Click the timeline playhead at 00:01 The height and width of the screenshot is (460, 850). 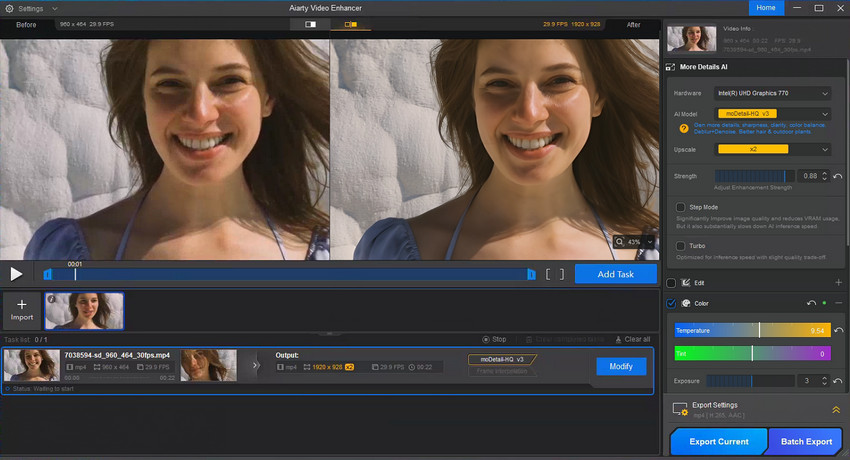[x=75, y=274]
